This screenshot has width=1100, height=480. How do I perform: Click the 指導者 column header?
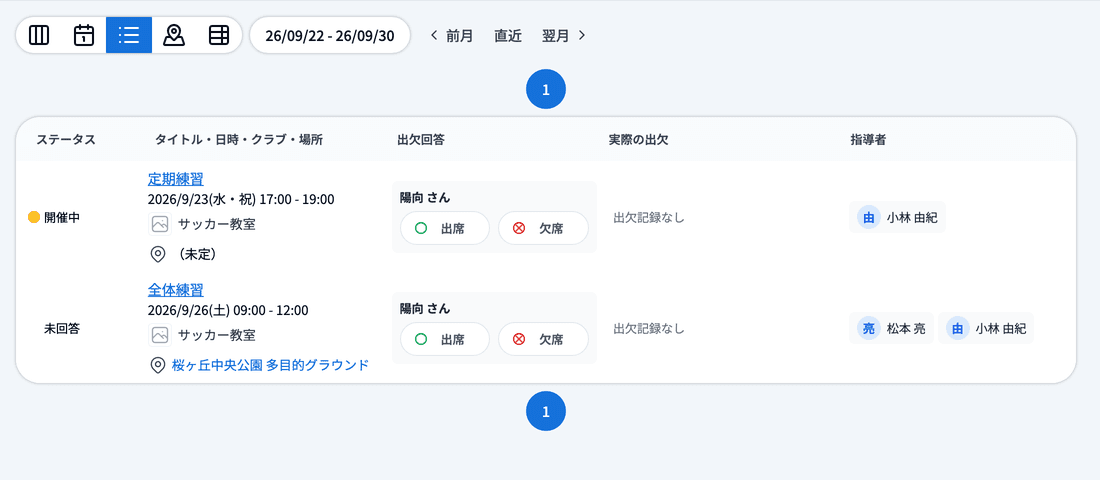click(x=868, y=140)
